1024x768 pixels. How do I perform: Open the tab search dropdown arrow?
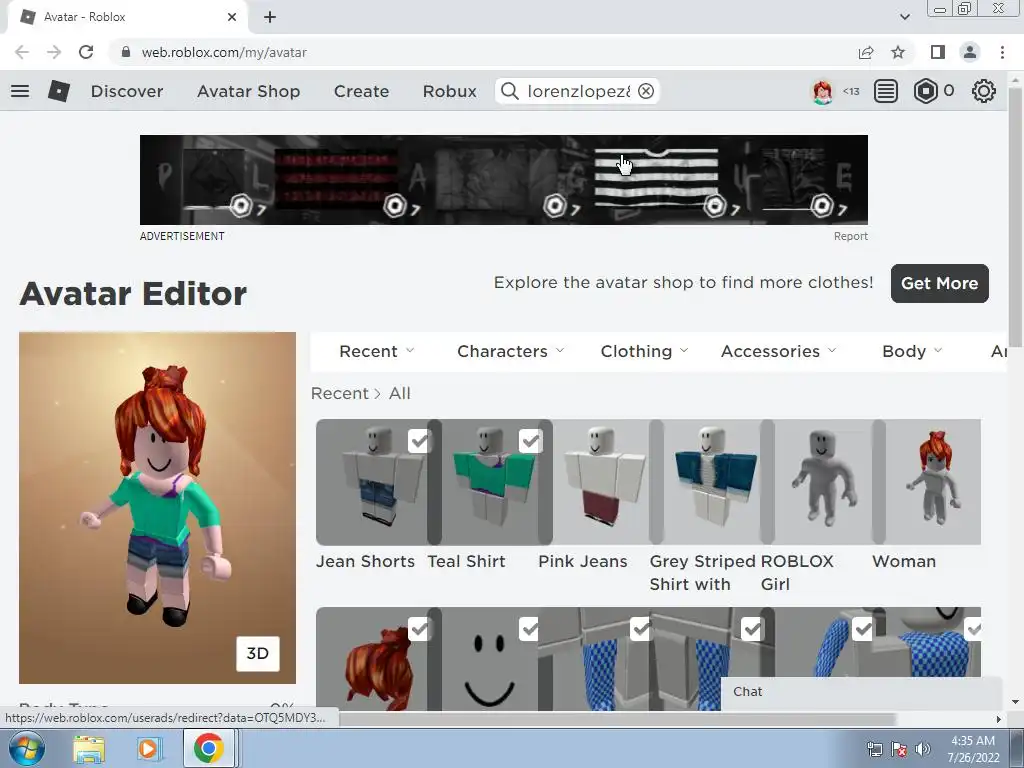coord(904,17)
